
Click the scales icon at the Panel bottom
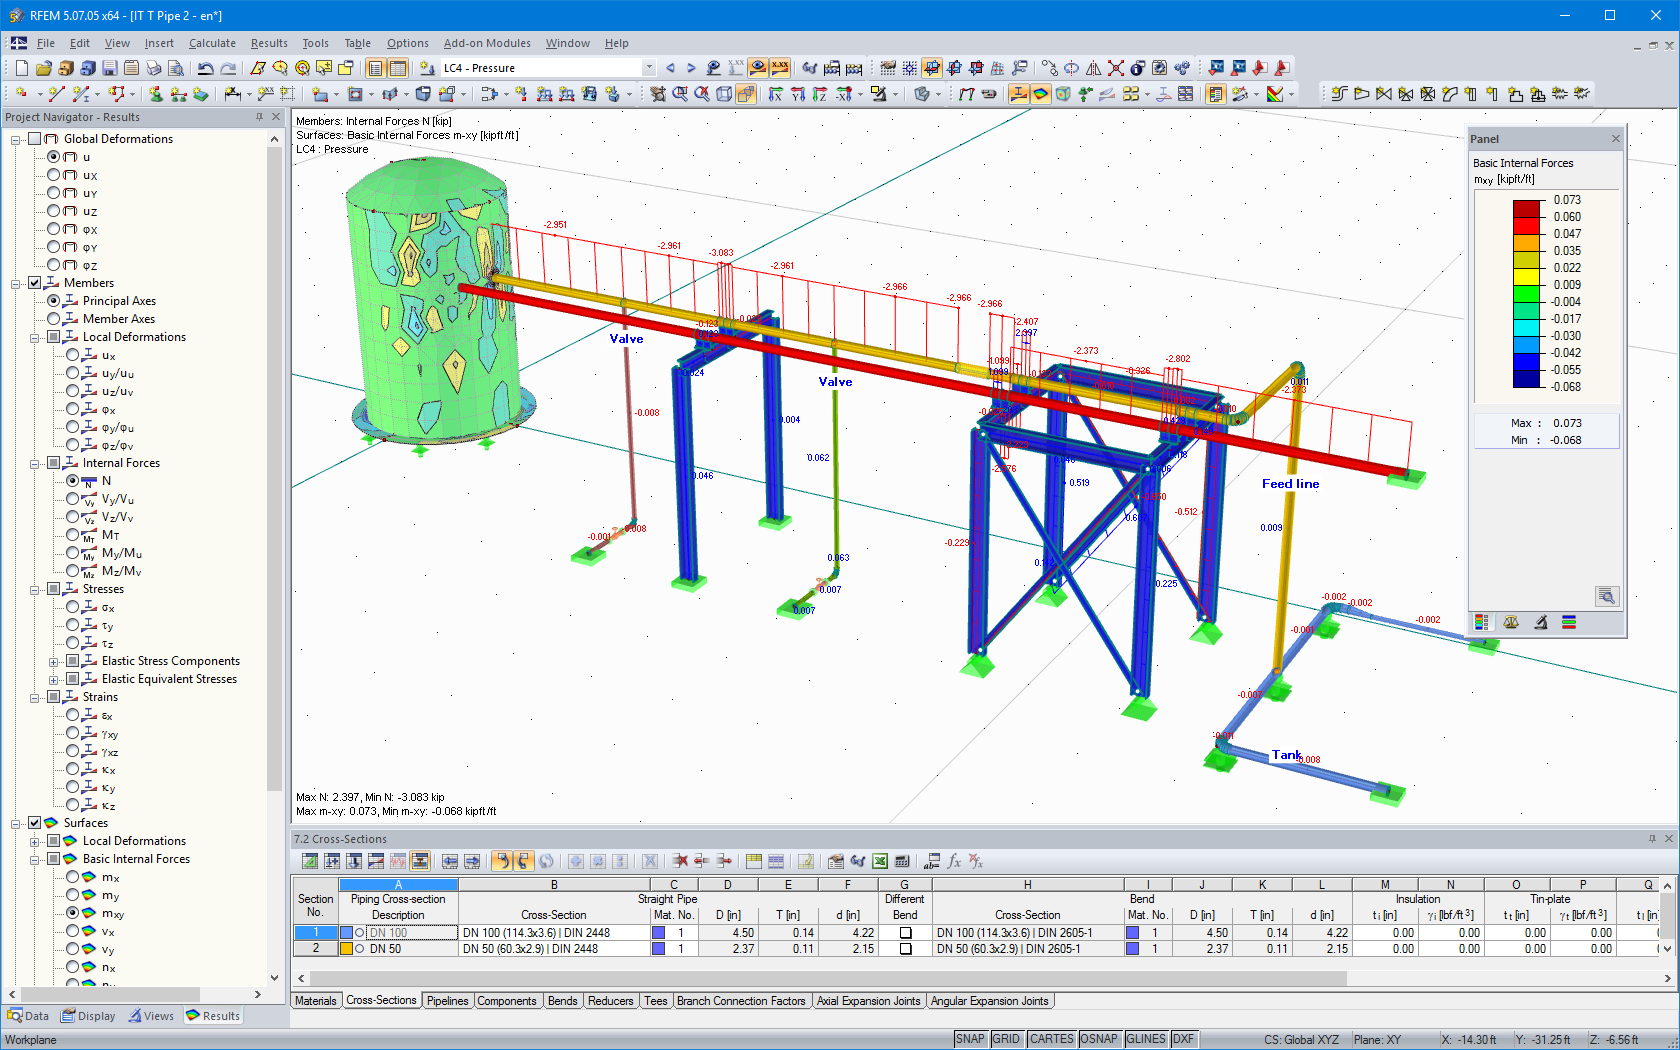1511,622
